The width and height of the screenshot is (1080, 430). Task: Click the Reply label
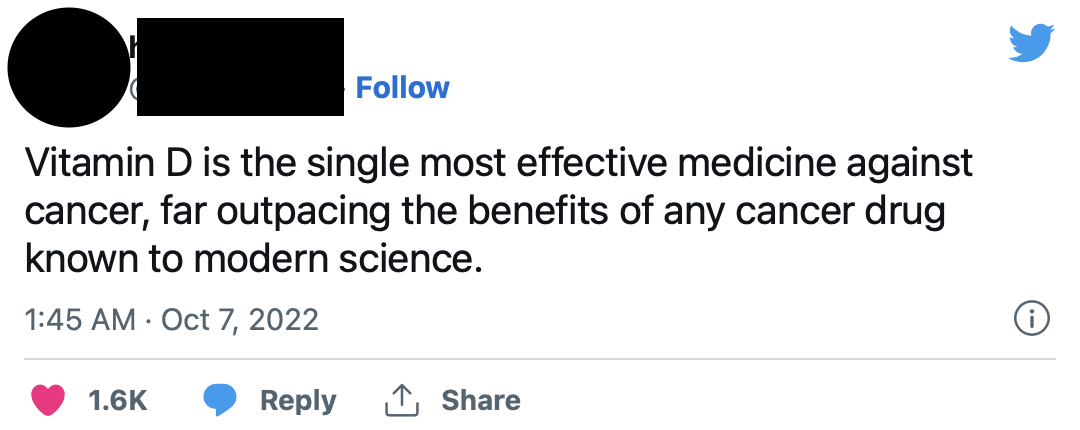(x=298, y=400)
